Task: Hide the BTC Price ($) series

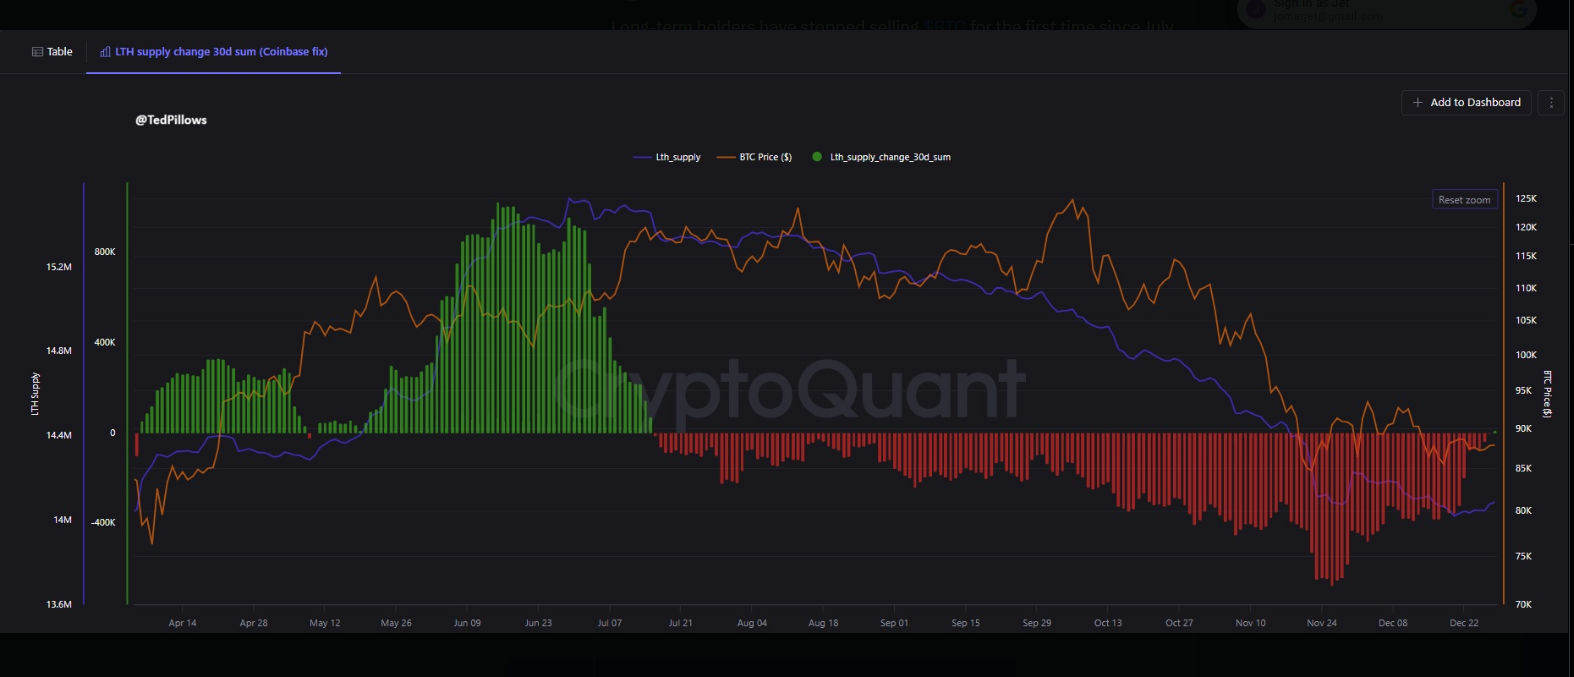Action: [x=765, y=157]
